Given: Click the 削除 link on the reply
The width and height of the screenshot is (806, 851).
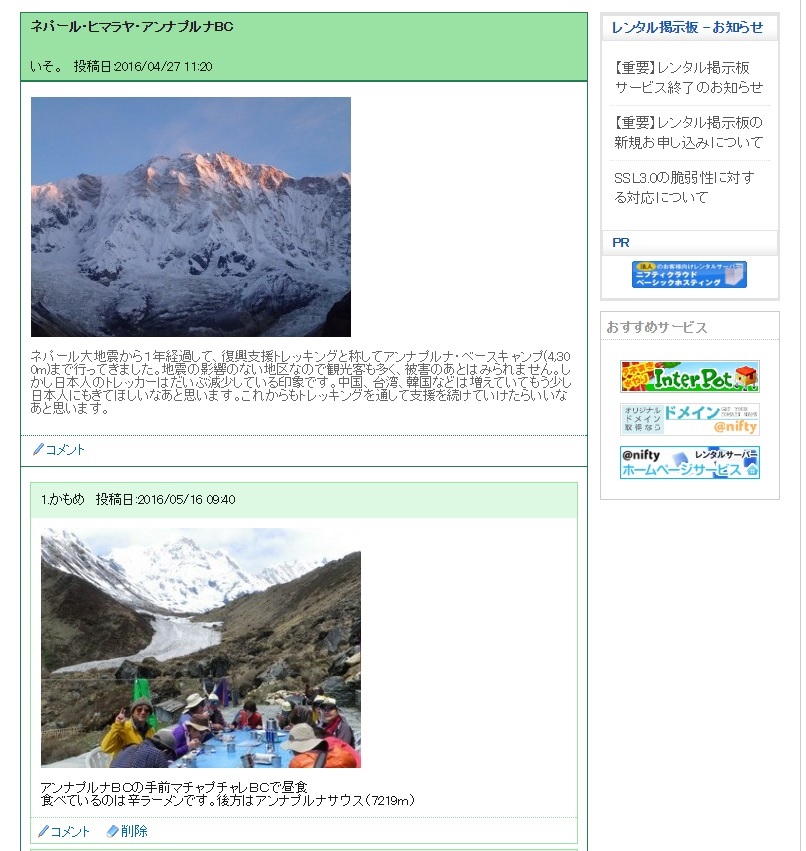Looking at the screenshot, I should pyautogui.click(x=134, y=831).
